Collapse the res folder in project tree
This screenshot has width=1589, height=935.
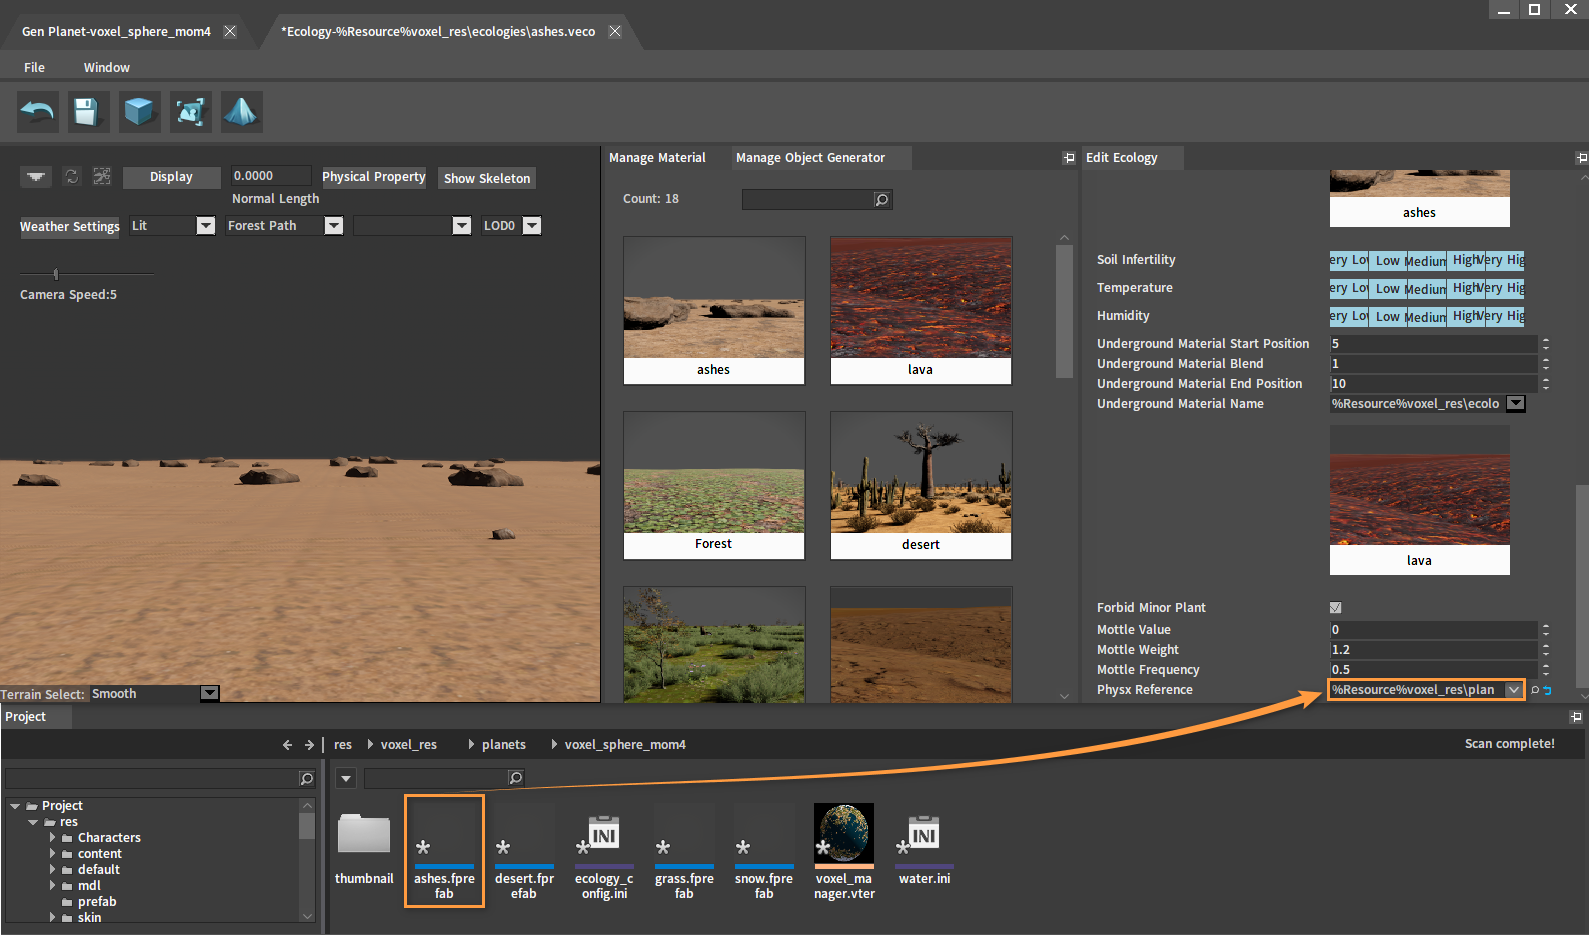(x=34, y=822)
